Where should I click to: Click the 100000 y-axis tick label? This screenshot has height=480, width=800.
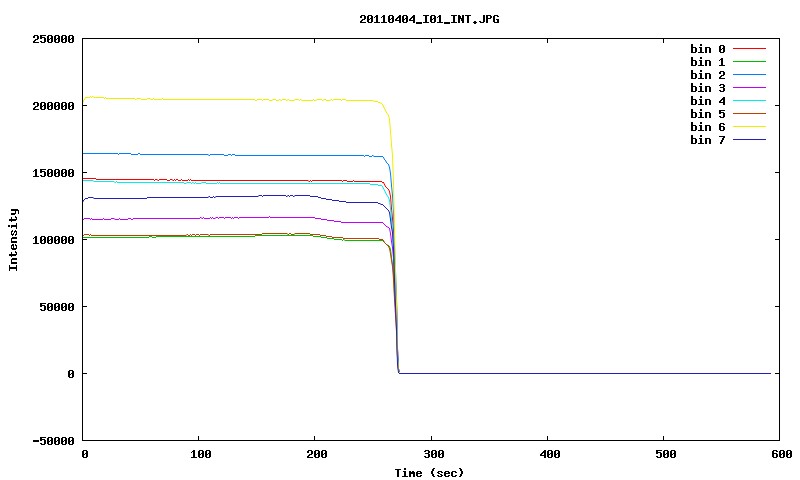pos(53,240)
